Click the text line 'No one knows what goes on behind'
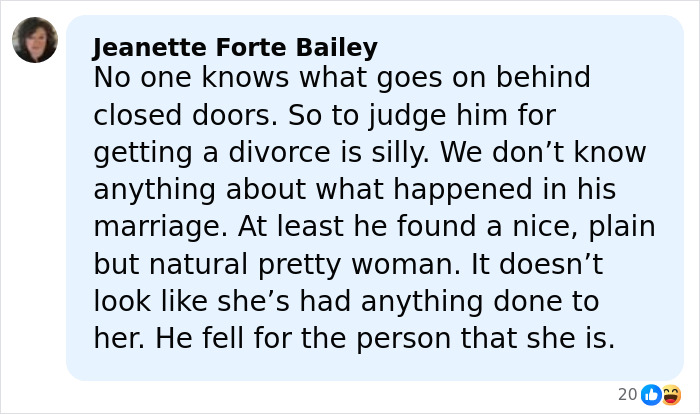Viewport: 700px width, 414px height. (x=342, y=77)
